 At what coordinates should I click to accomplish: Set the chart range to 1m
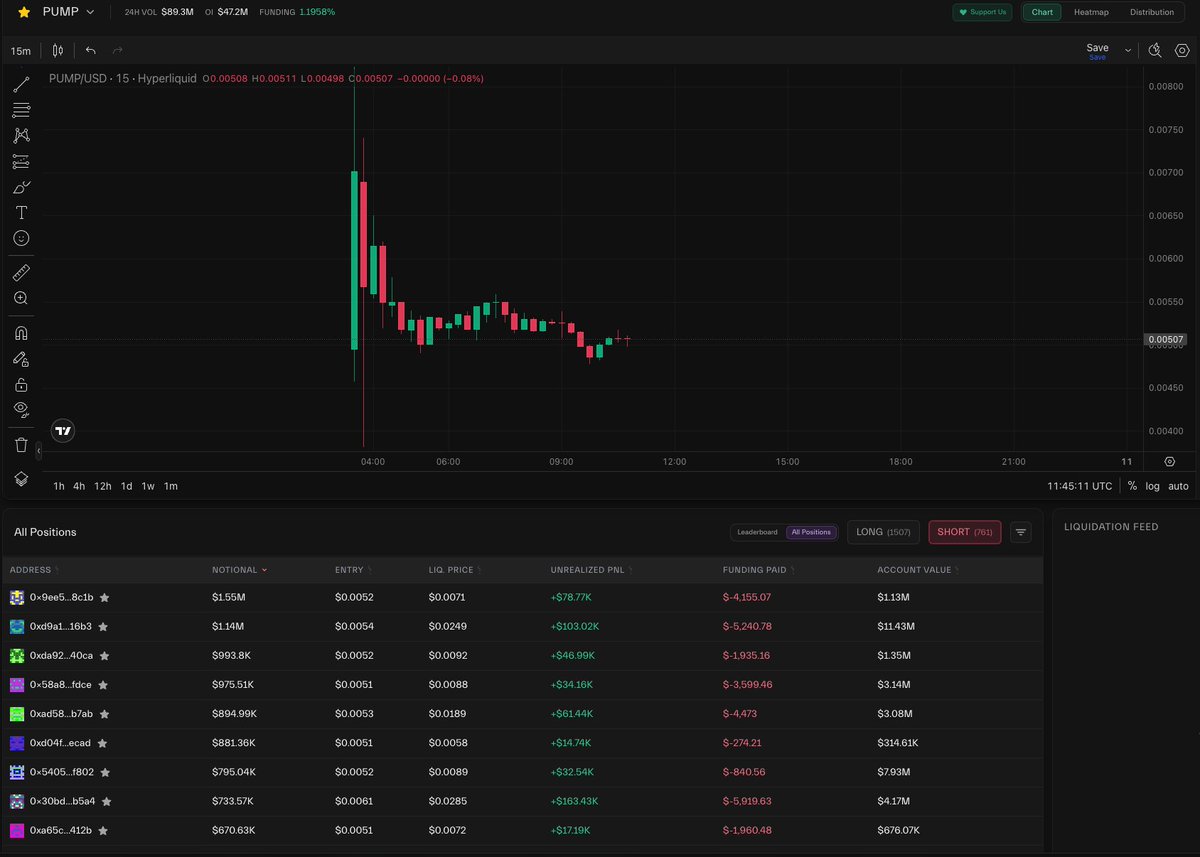coord(171,486)
